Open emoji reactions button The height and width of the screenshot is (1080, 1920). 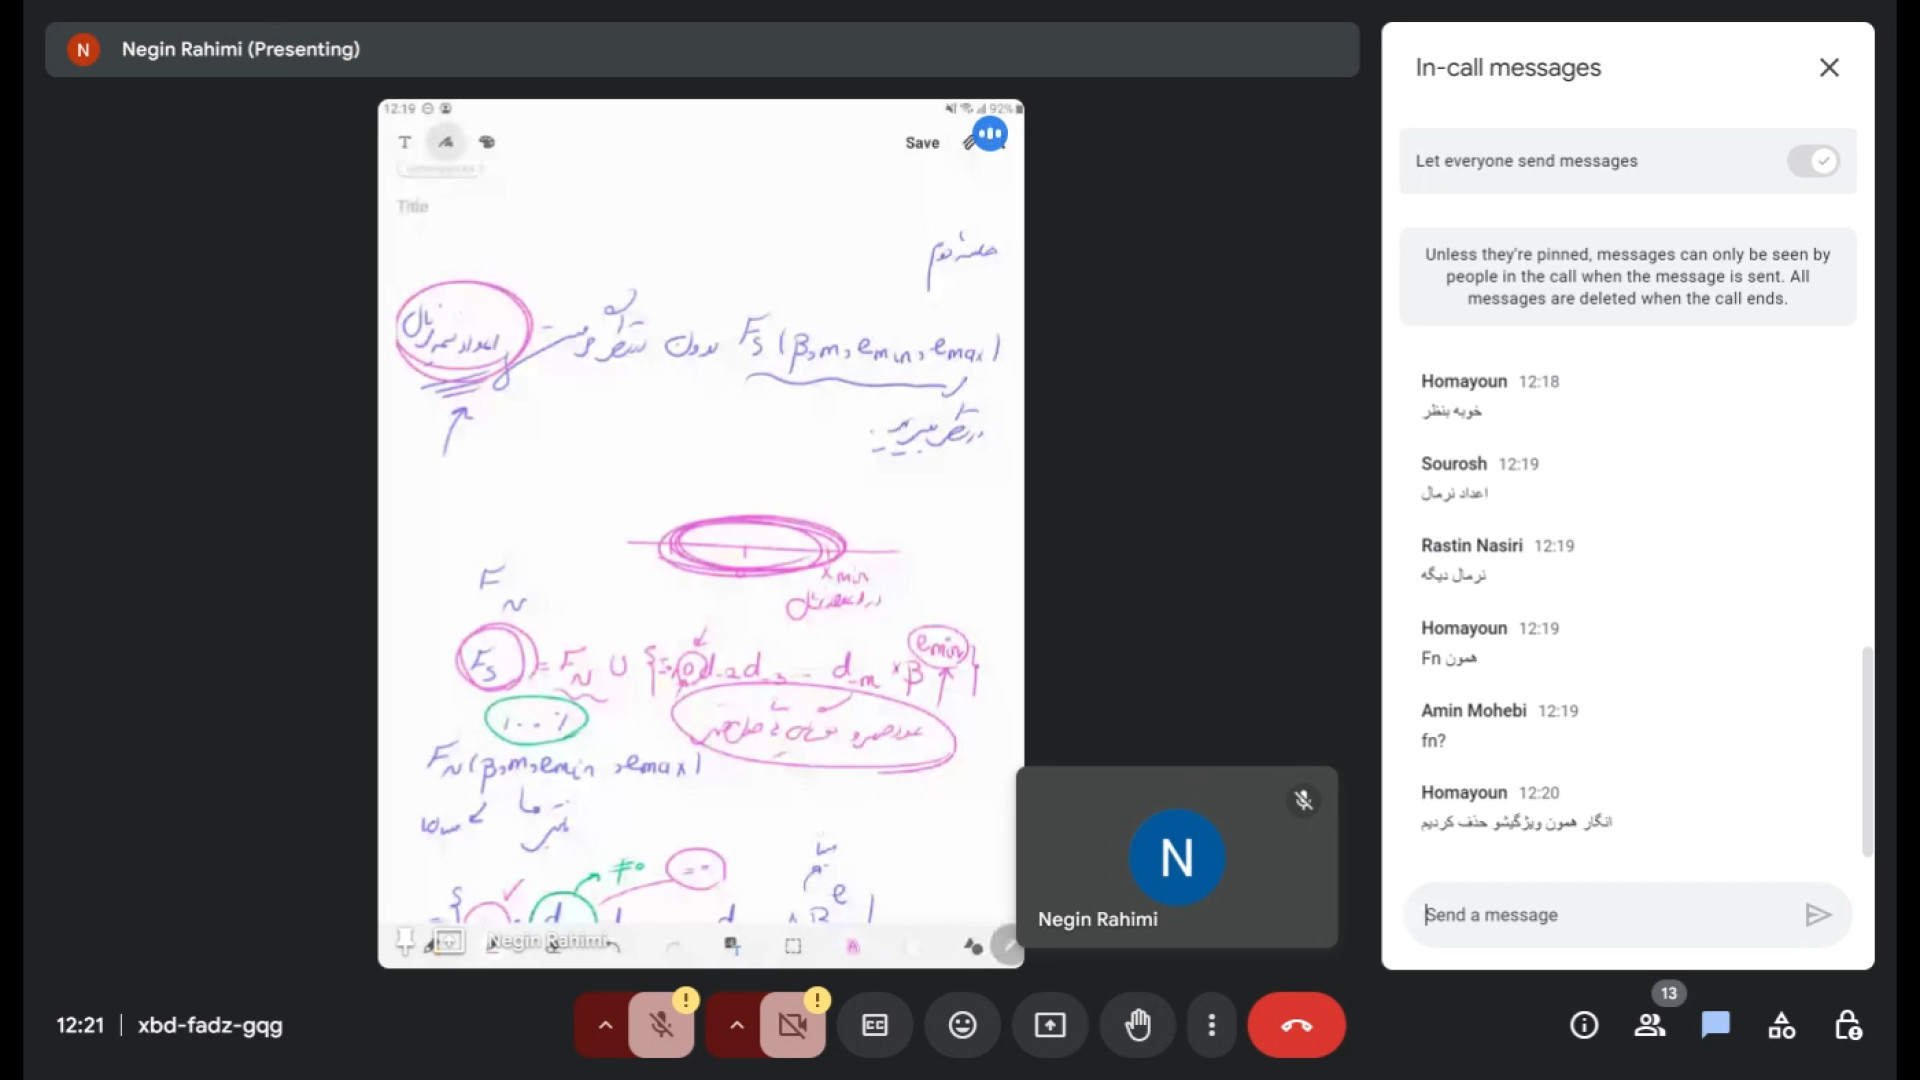(x=962, y=1025)
